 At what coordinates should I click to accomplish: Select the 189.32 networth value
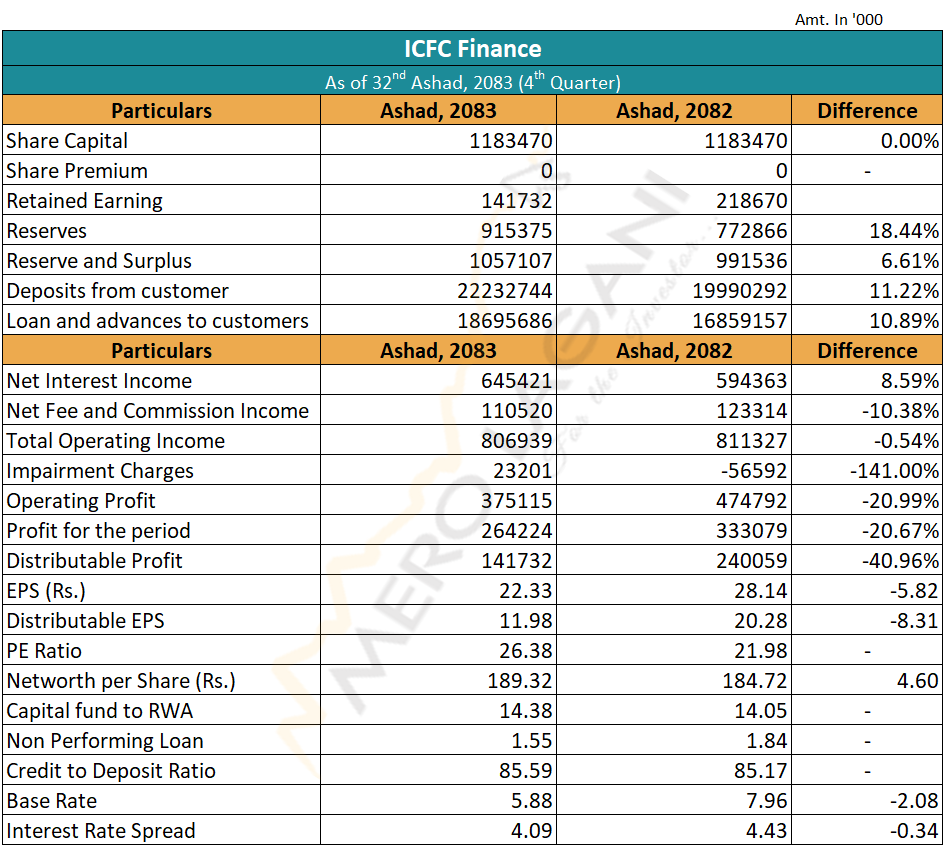coord(519,681)
